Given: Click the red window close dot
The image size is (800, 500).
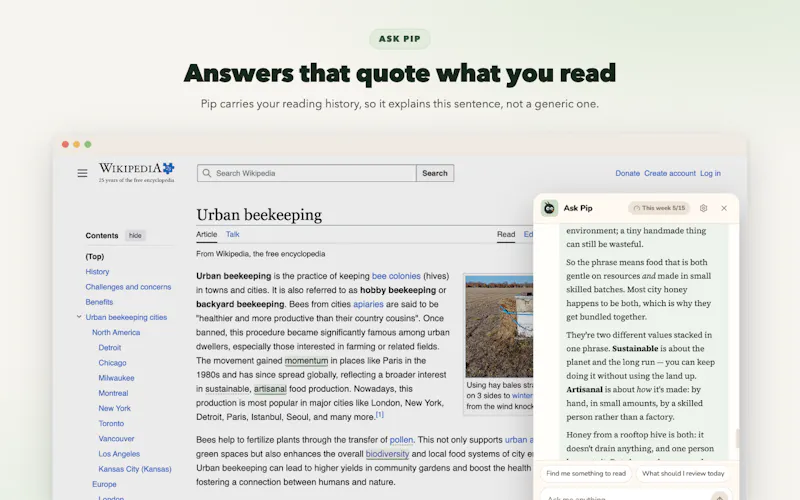Looking at the screenshot, I should click(65, 144).
